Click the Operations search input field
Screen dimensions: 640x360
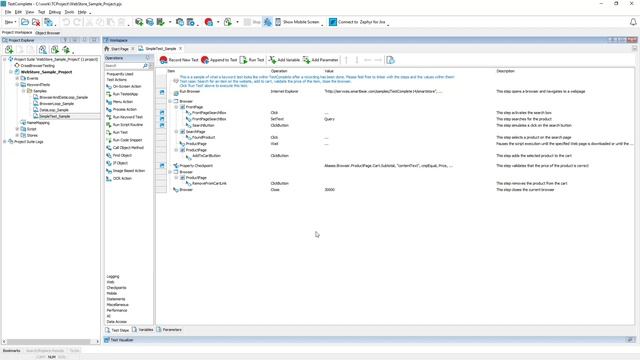pos(124,66)
